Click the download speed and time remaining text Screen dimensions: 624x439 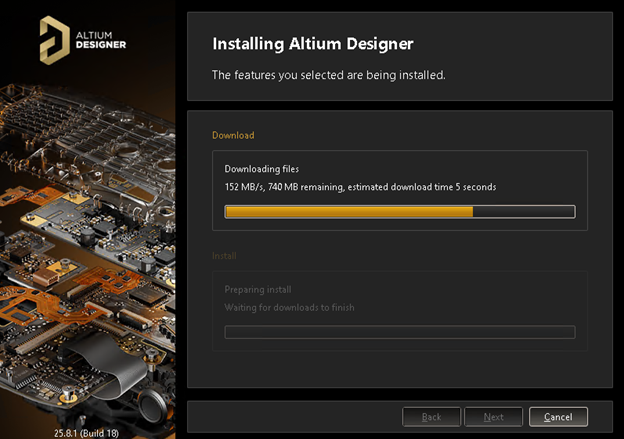pyautogui.click(x=360, y=187)
